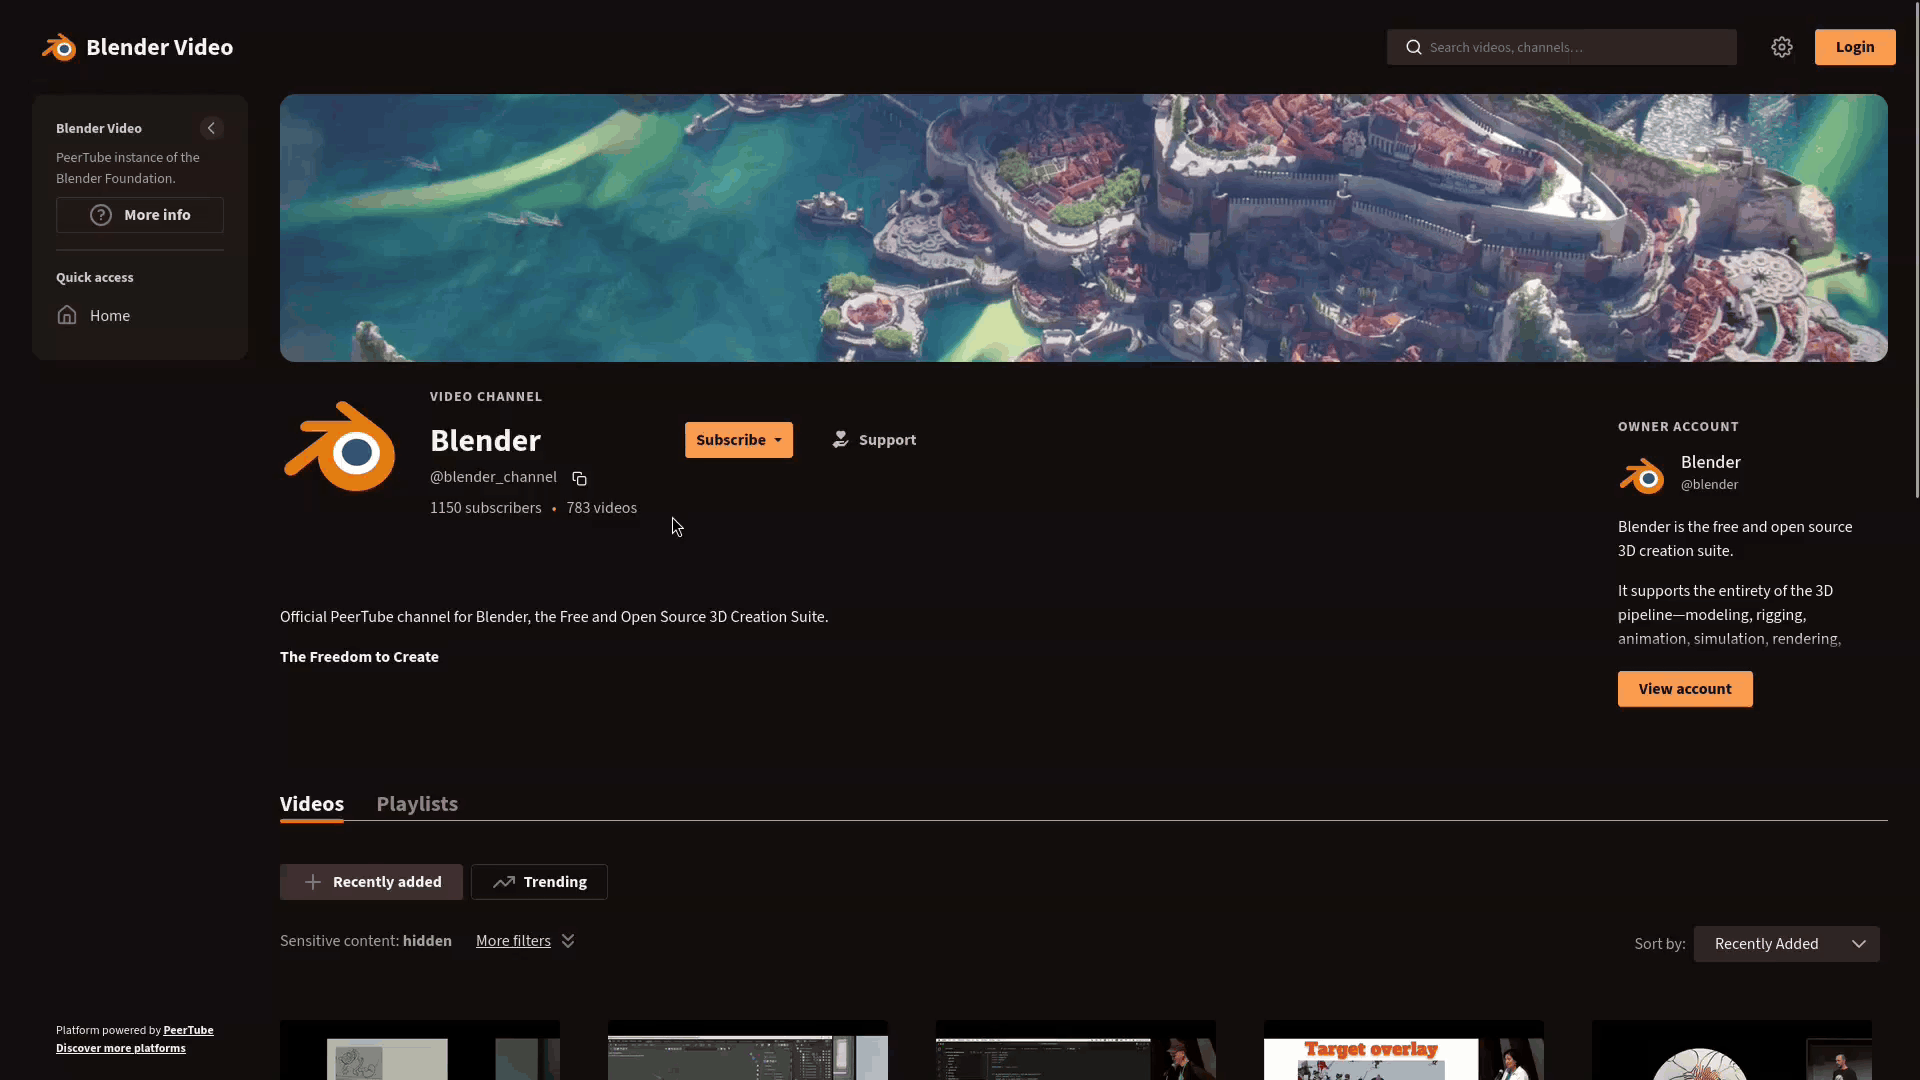Viewport: 1920px width, 1080px height.
Task: Click the More info button
Action: [x=140, y=215]
